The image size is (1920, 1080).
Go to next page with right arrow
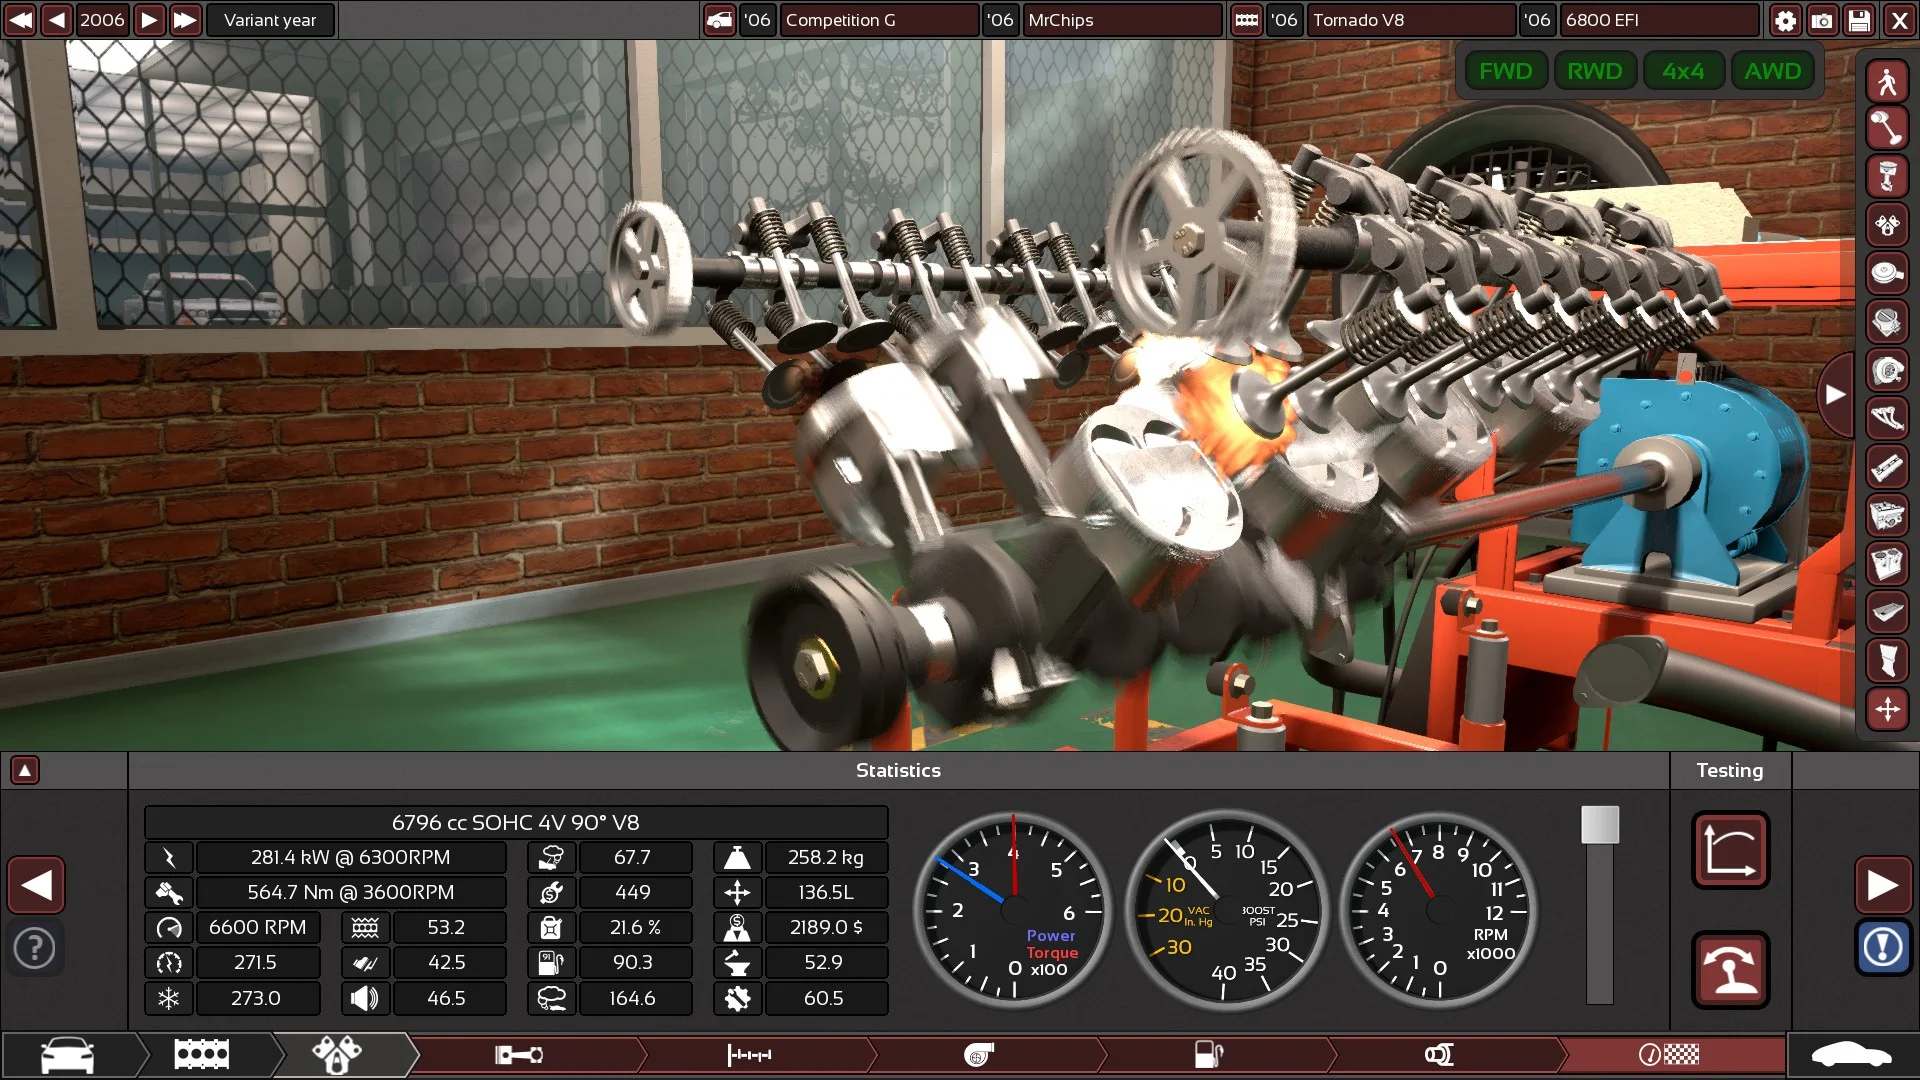[x=1883, y=885]
